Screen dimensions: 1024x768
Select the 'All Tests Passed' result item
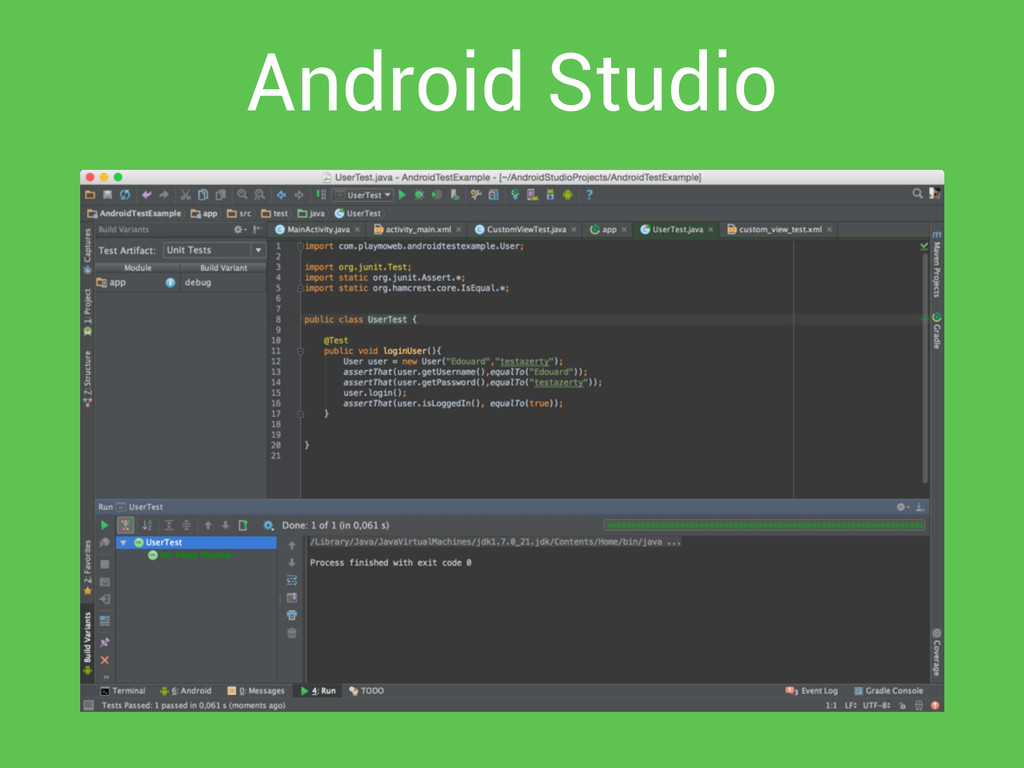click(195, 555)
